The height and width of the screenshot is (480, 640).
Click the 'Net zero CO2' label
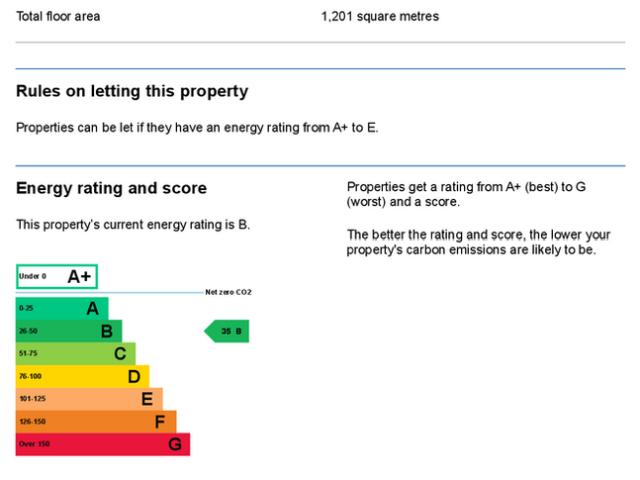click(x=228, y=292)
